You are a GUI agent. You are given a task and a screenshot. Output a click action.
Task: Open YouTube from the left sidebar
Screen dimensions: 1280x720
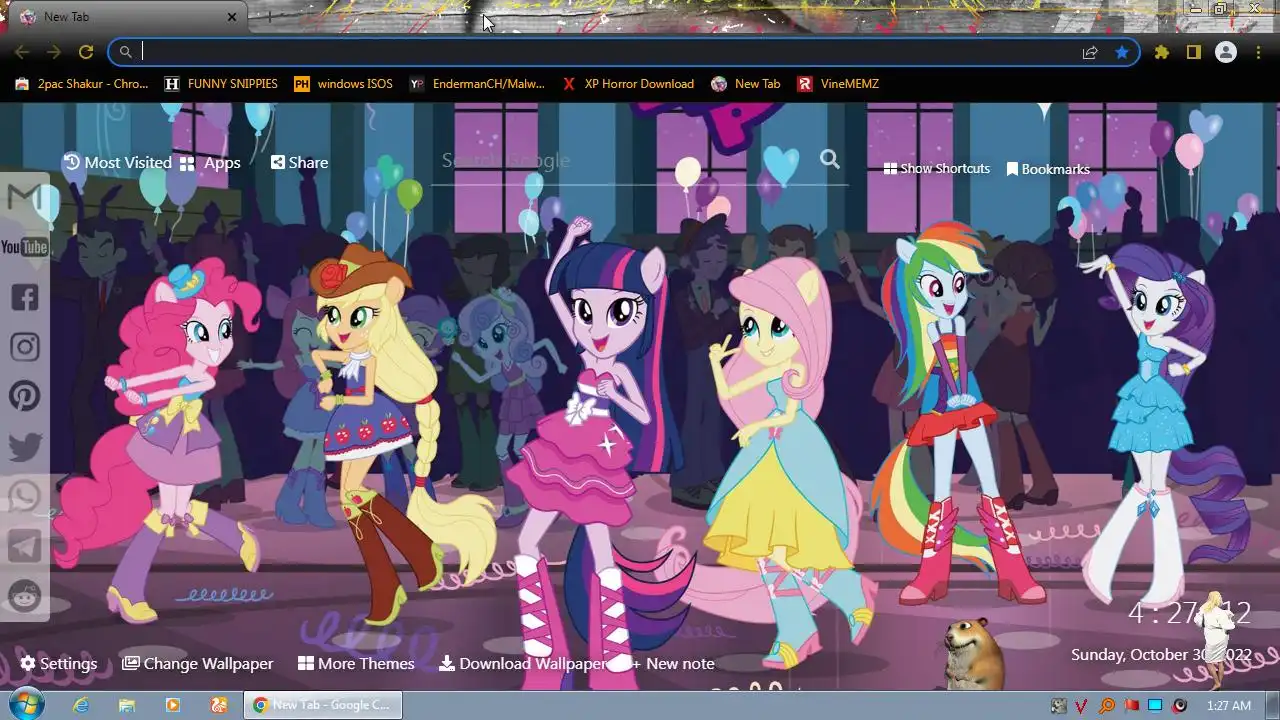[24, 247]
